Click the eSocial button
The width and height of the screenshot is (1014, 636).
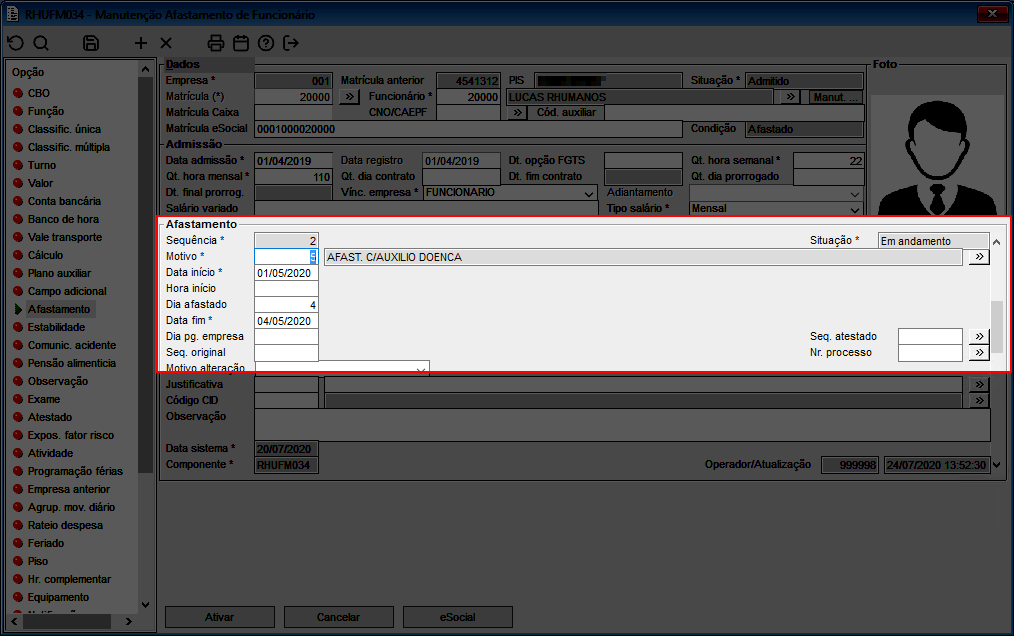click(x=458, y=617)
